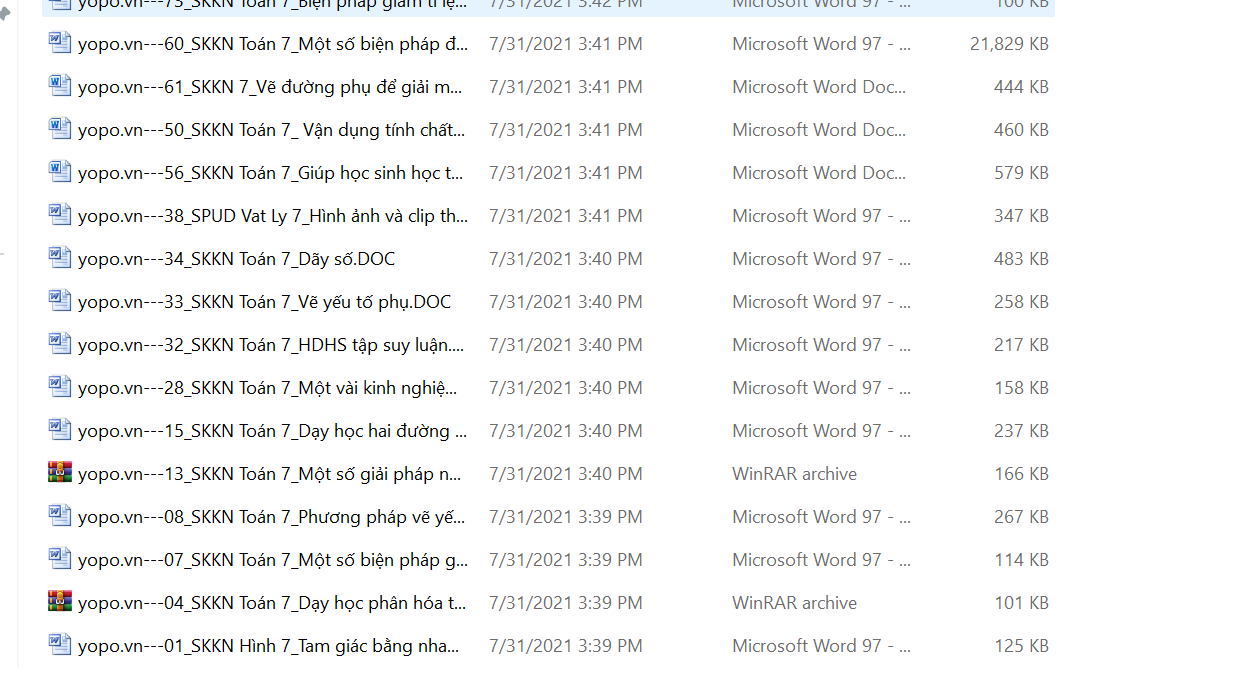
Task: Select file 33_SKKN Toán 7_Vẽ yếu tố phụ.DOC
Action: [x=264, y=302]
